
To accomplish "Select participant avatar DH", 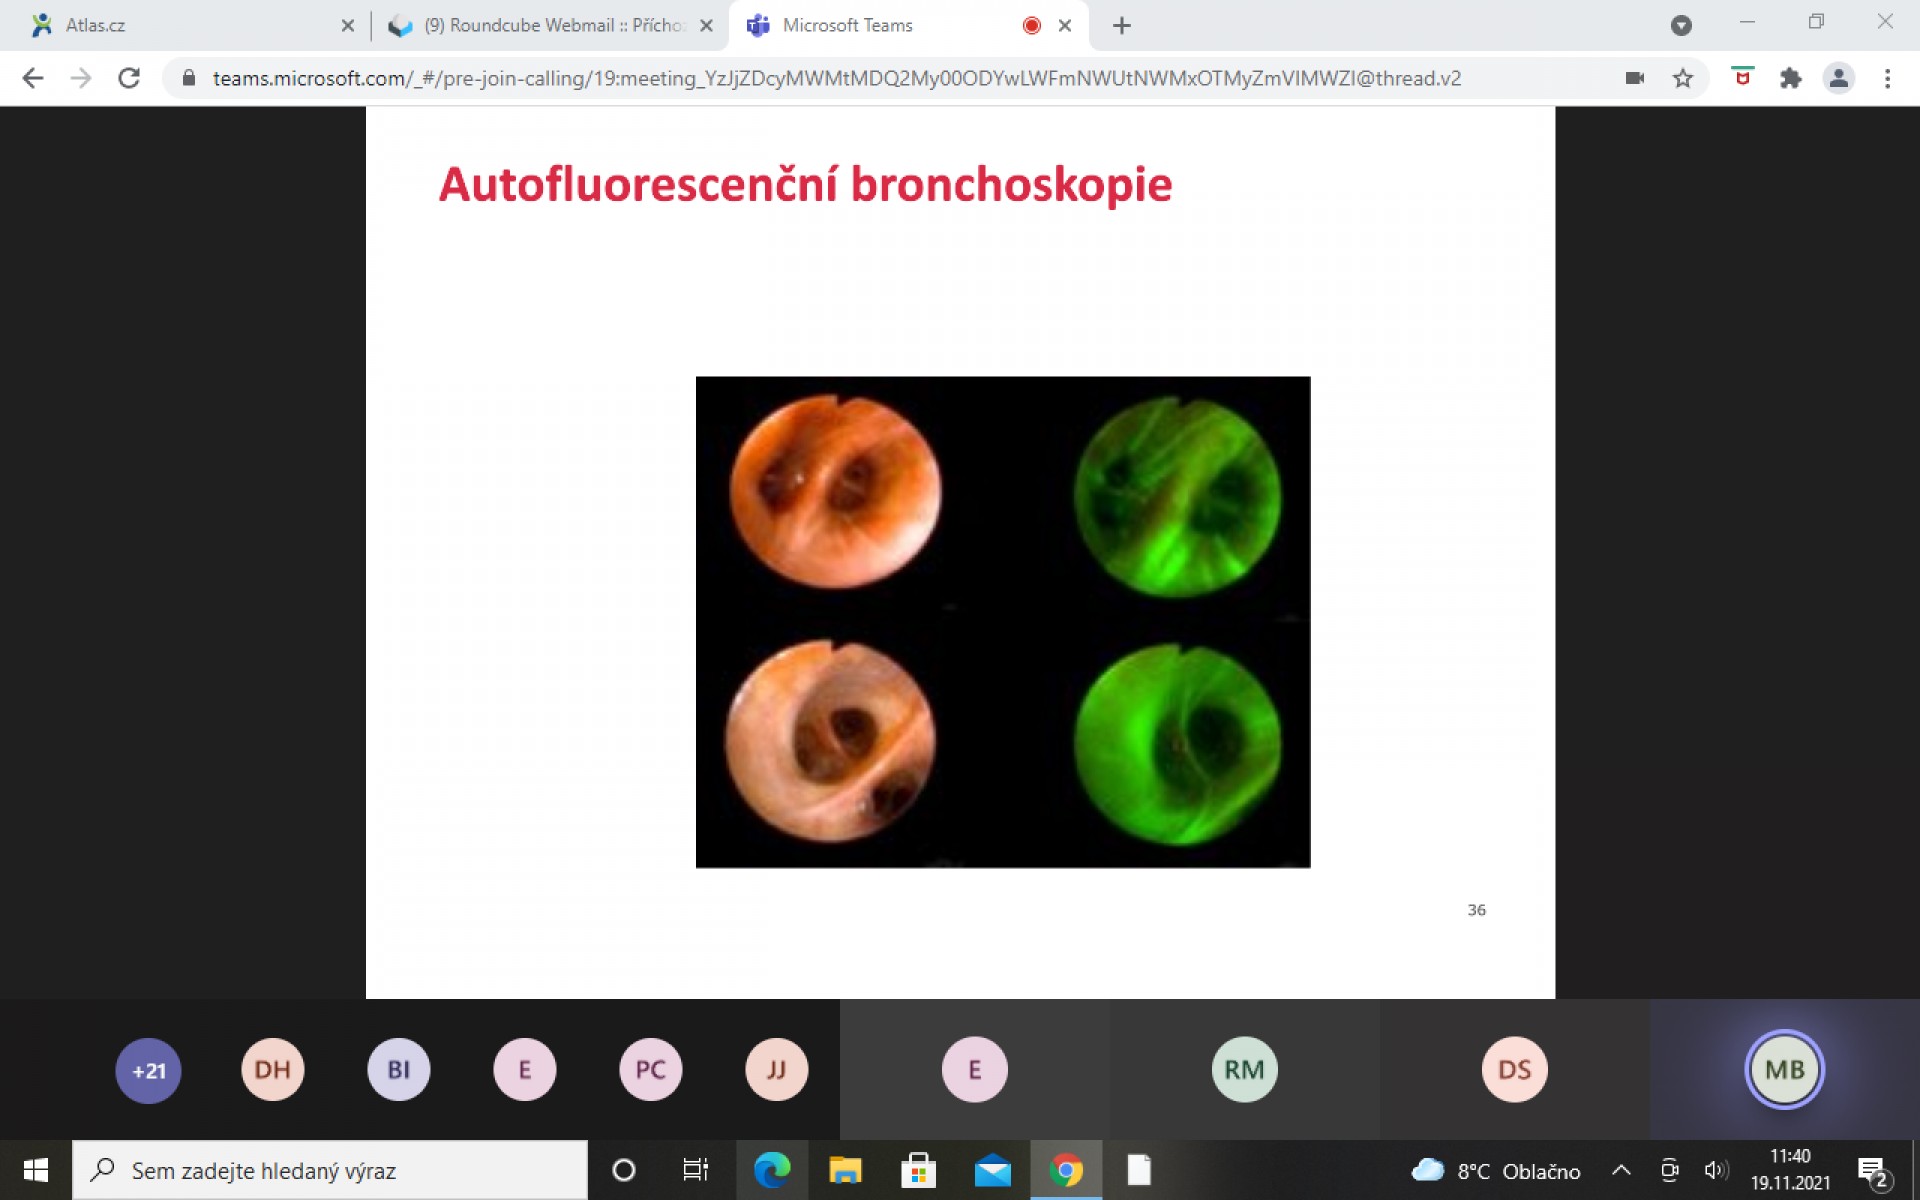I will pyautogui.click(x=272, y=1070).
